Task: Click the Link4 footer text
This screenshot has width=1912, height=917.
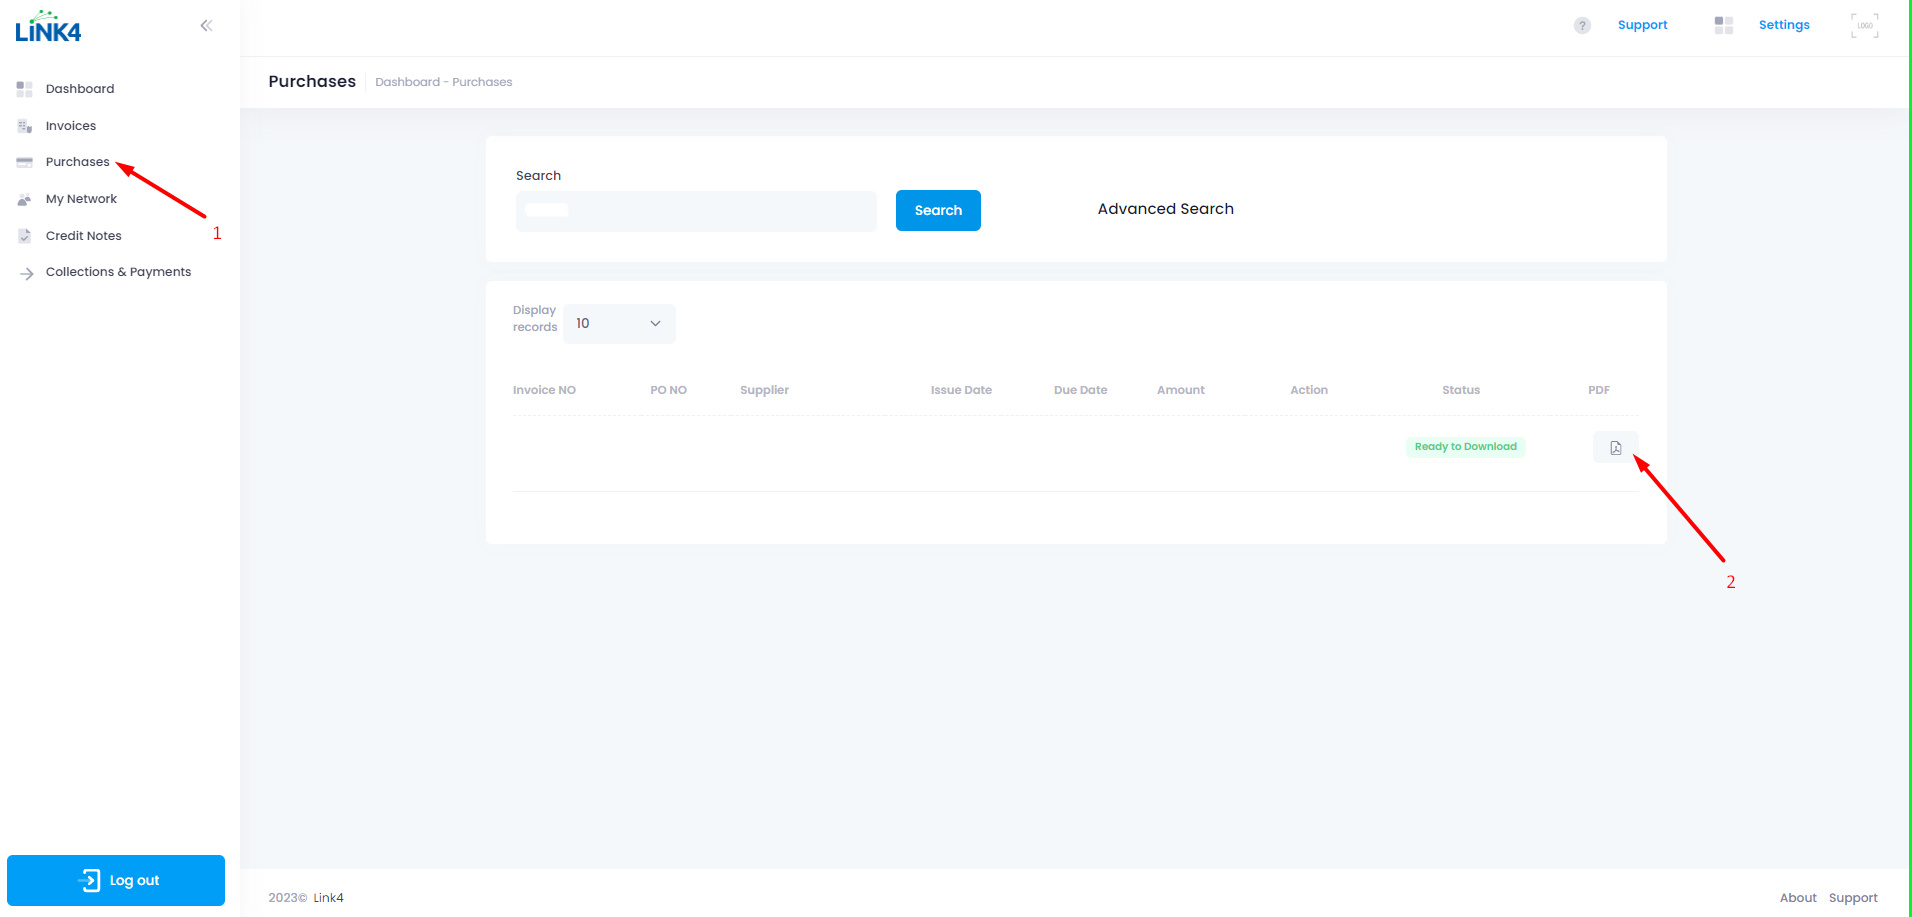Action: click(x=328, y=898)
